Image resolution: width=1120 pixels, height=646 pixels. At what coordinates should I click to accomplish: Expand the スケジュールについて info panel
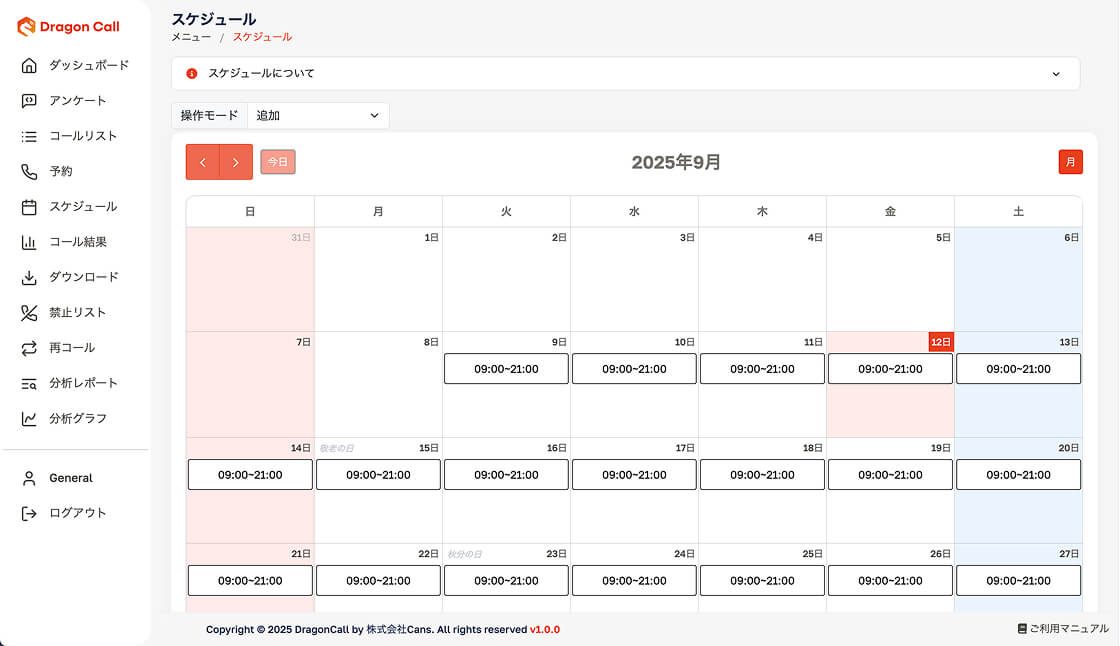point(625,74)
